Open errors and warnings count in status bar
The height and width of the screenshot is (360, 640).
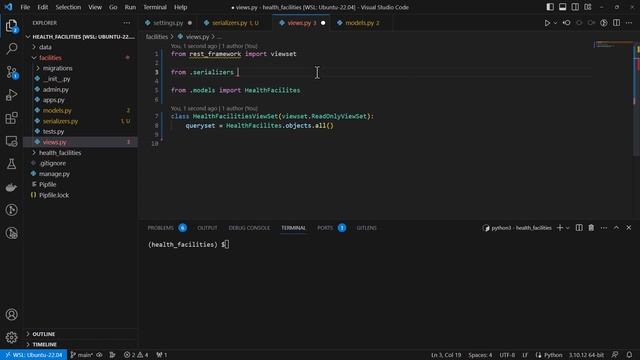(136, 355)
